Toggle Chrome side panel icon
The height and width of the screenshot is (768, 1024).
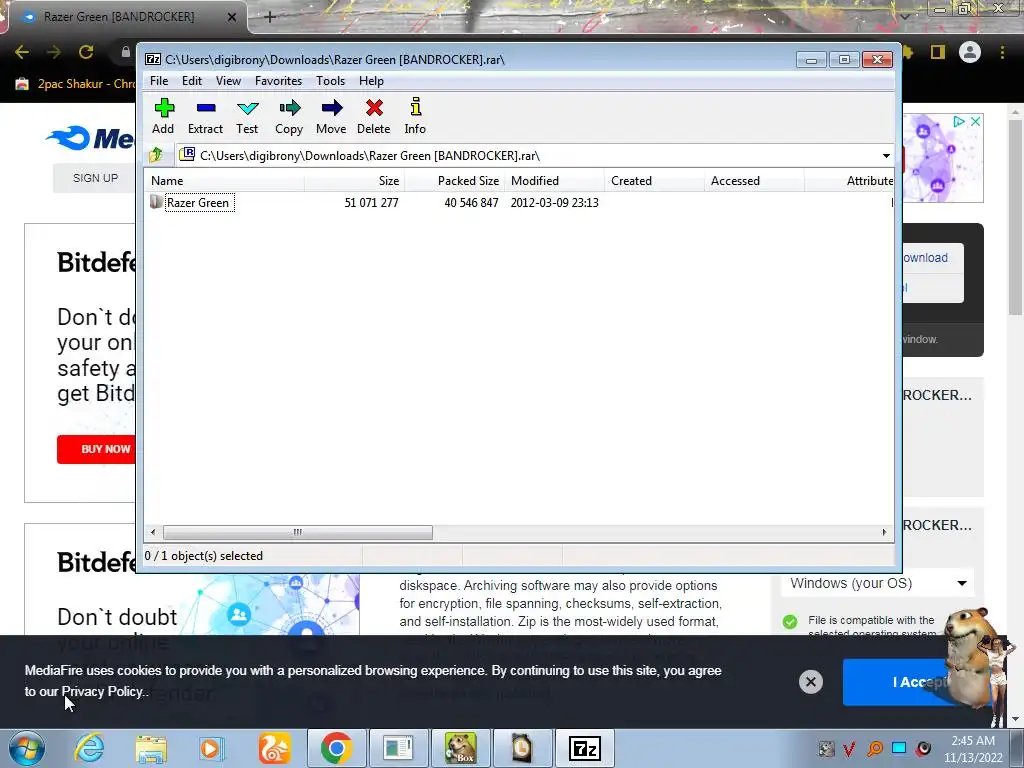[x=938, y=52]
